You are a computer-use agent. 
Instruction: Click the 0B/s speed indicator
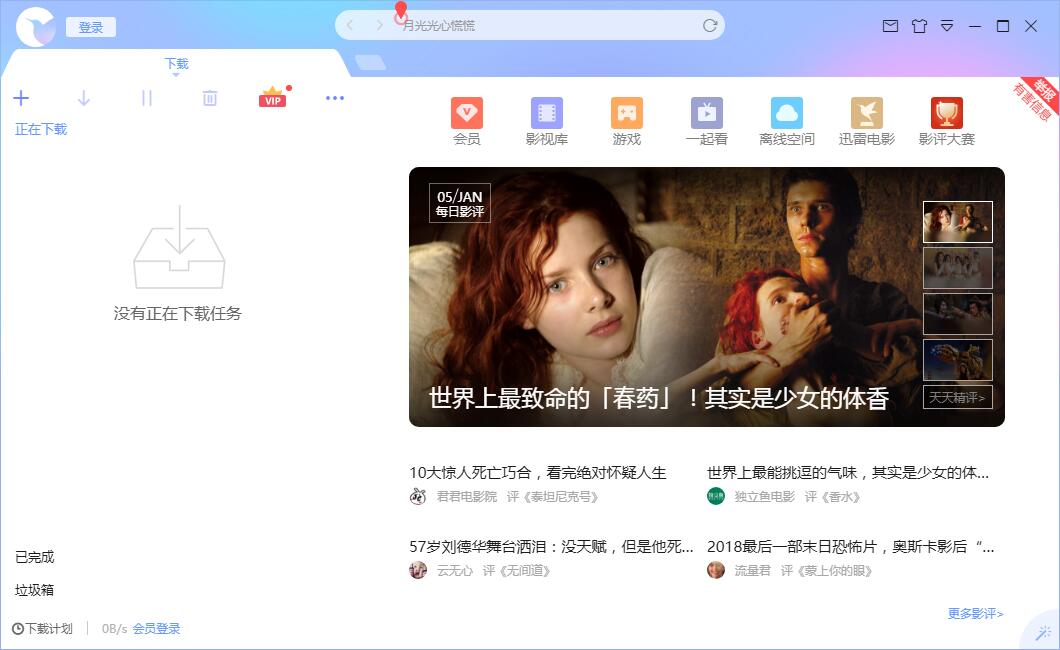tap(114, 628)
